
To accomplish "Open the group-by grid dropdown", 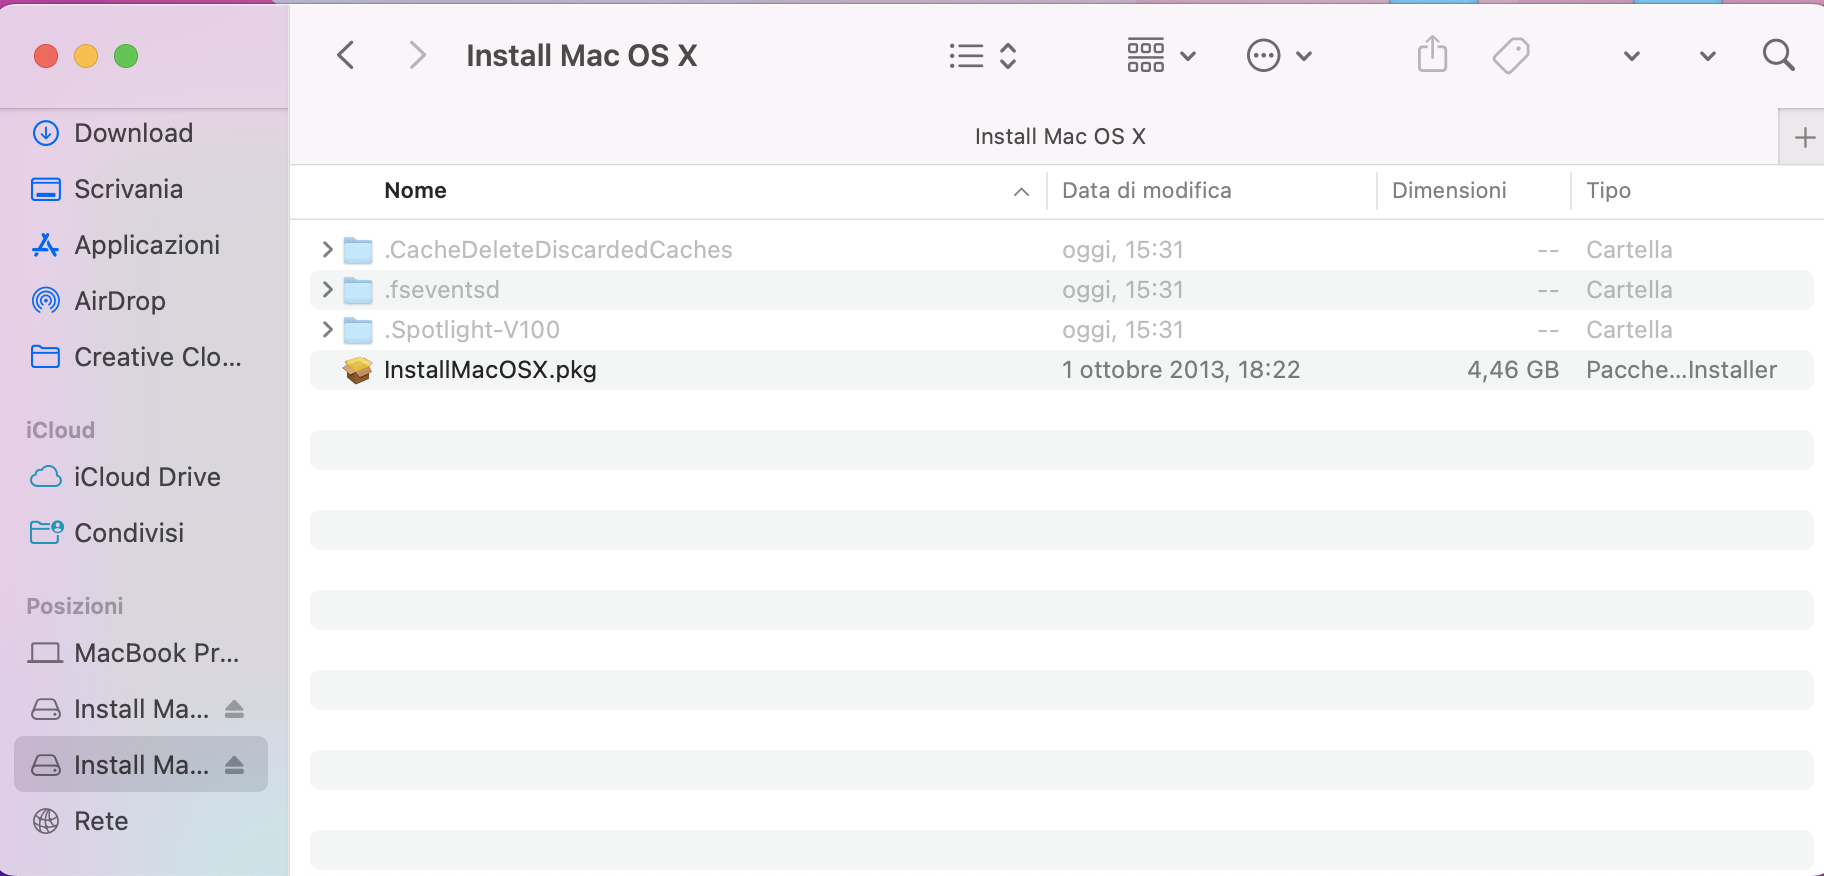I will click(1161, 56).
